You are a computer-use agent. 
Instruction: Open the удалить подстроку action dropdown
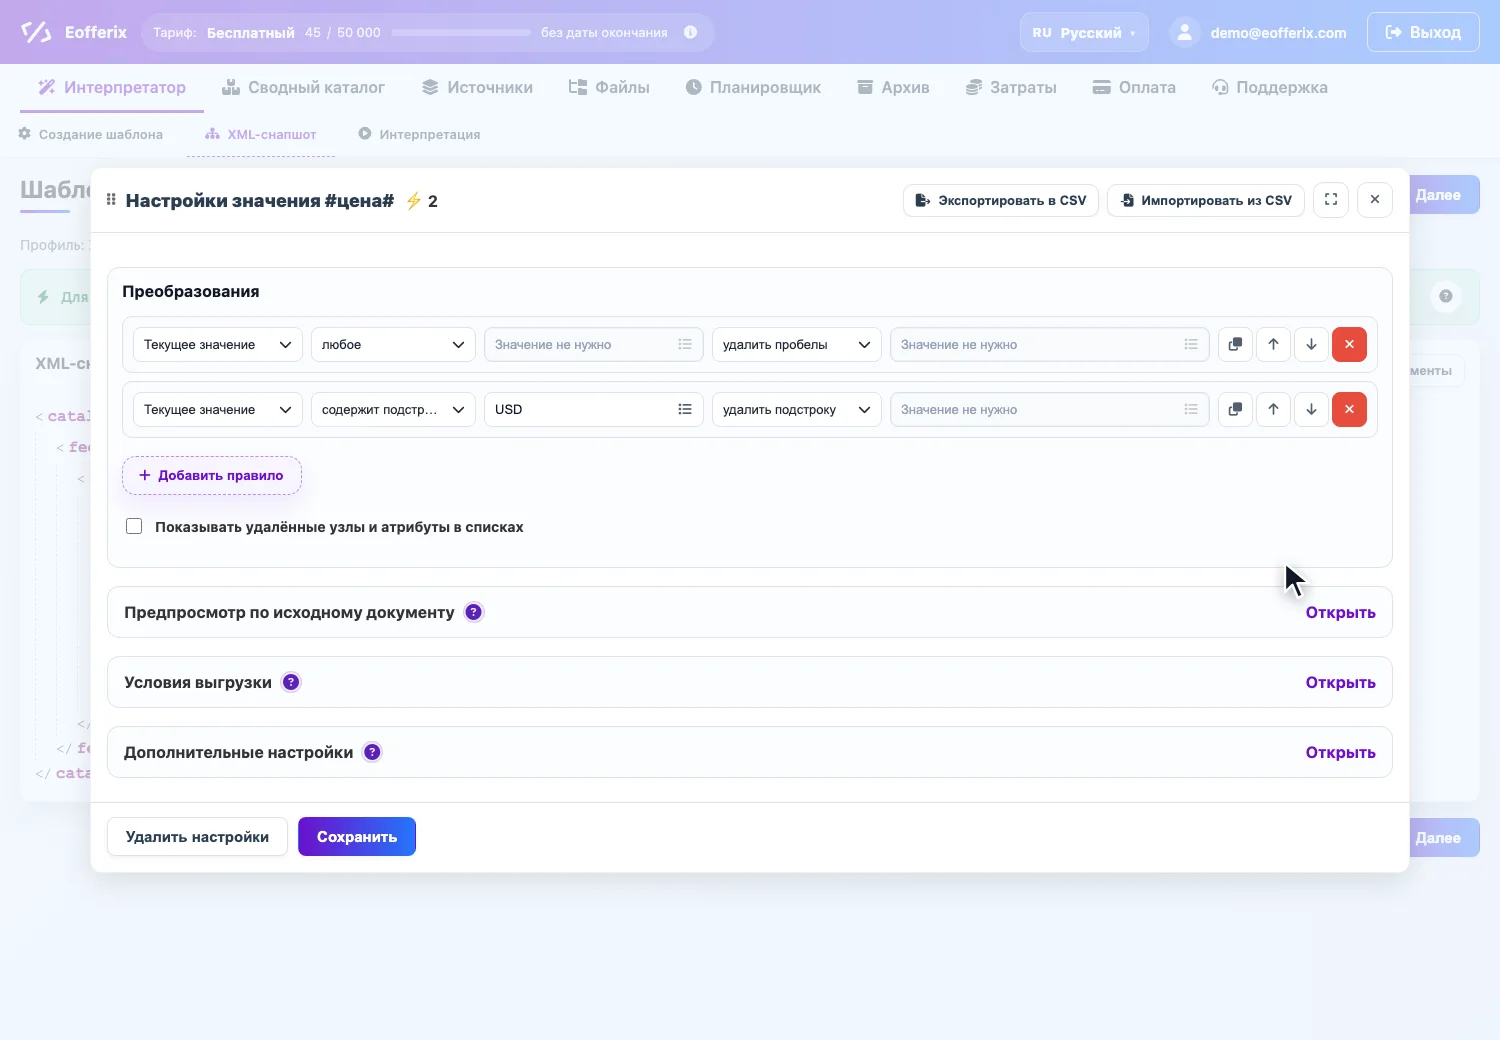[796, 409]
